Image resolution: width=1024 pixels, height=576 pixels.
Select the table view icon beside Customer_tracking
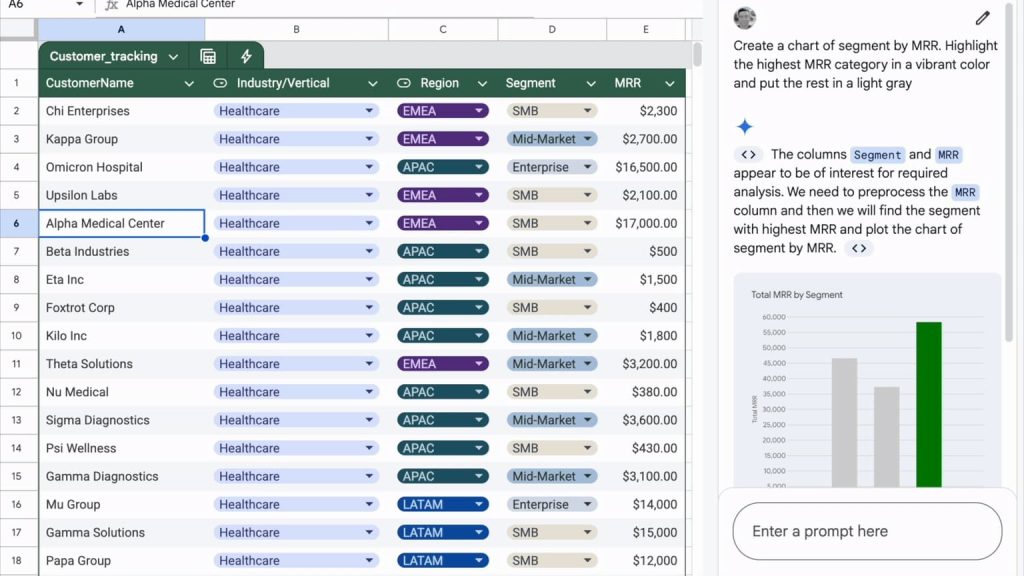(x=208, y=56)
